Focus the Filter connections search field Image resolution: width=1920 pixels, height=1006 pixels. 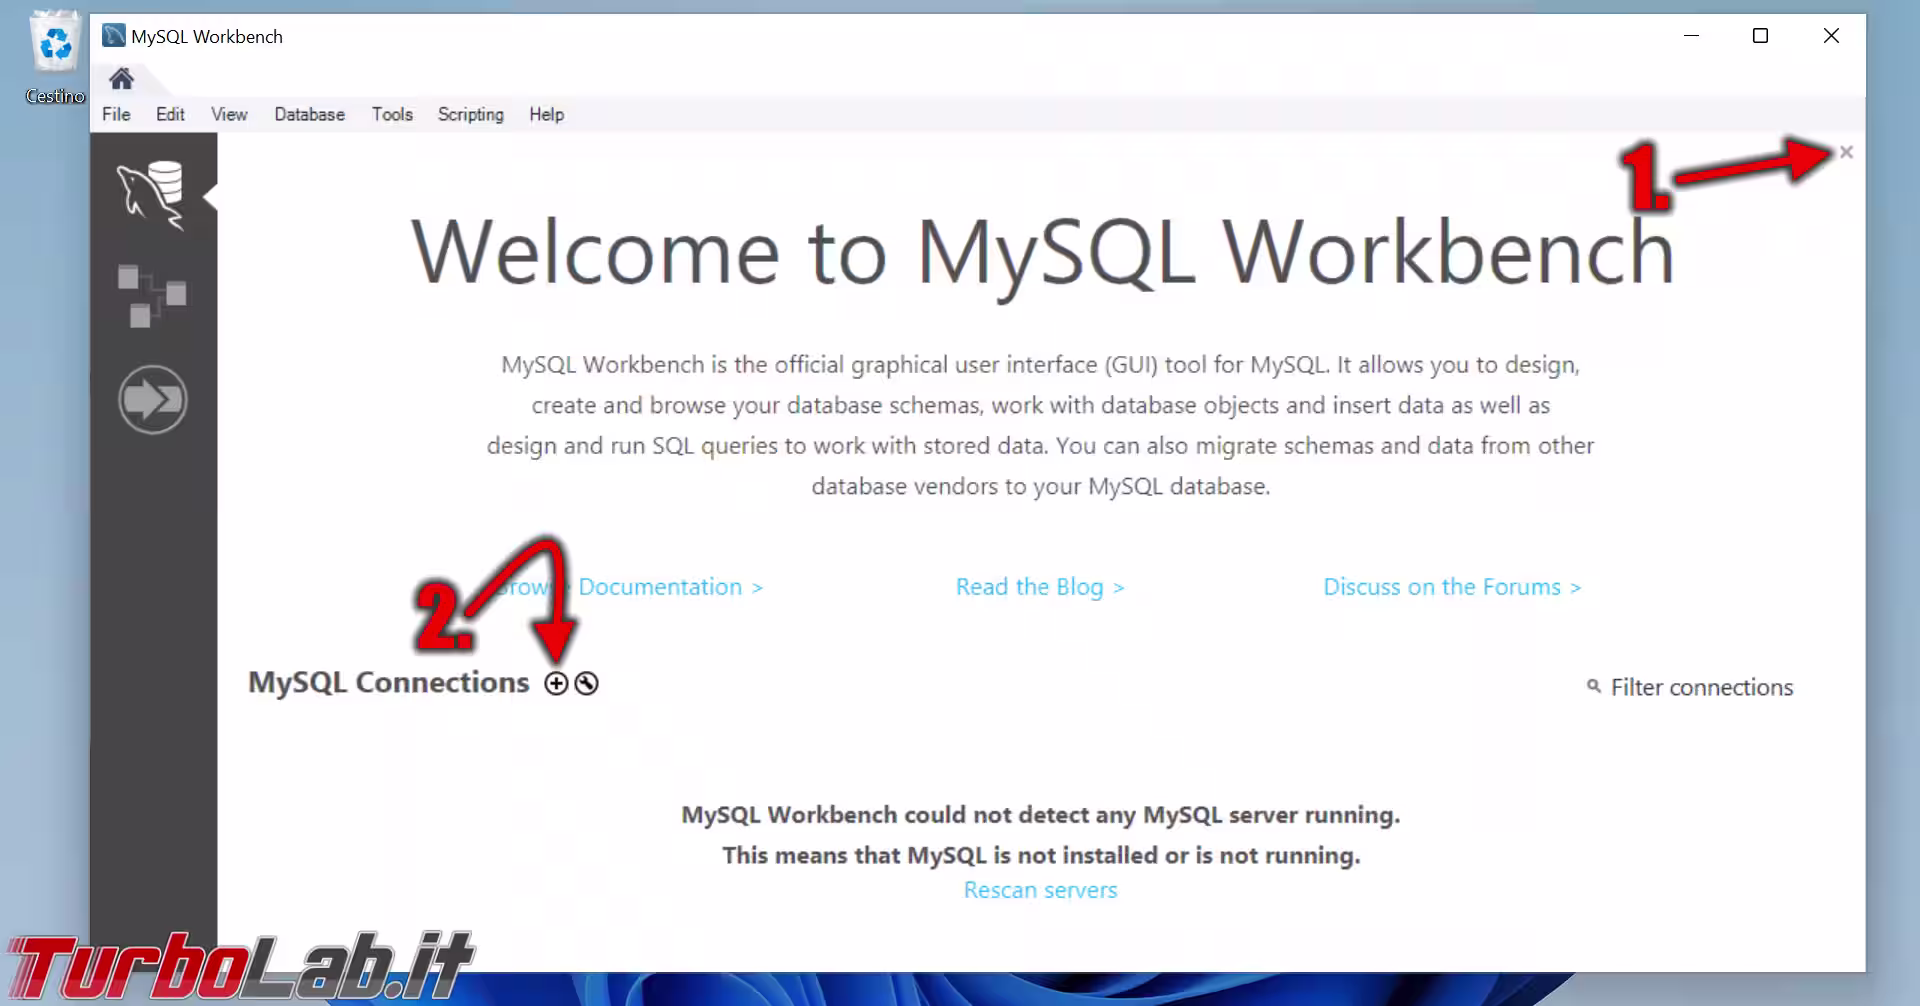pyautogui.click(x=1702, y=687)
